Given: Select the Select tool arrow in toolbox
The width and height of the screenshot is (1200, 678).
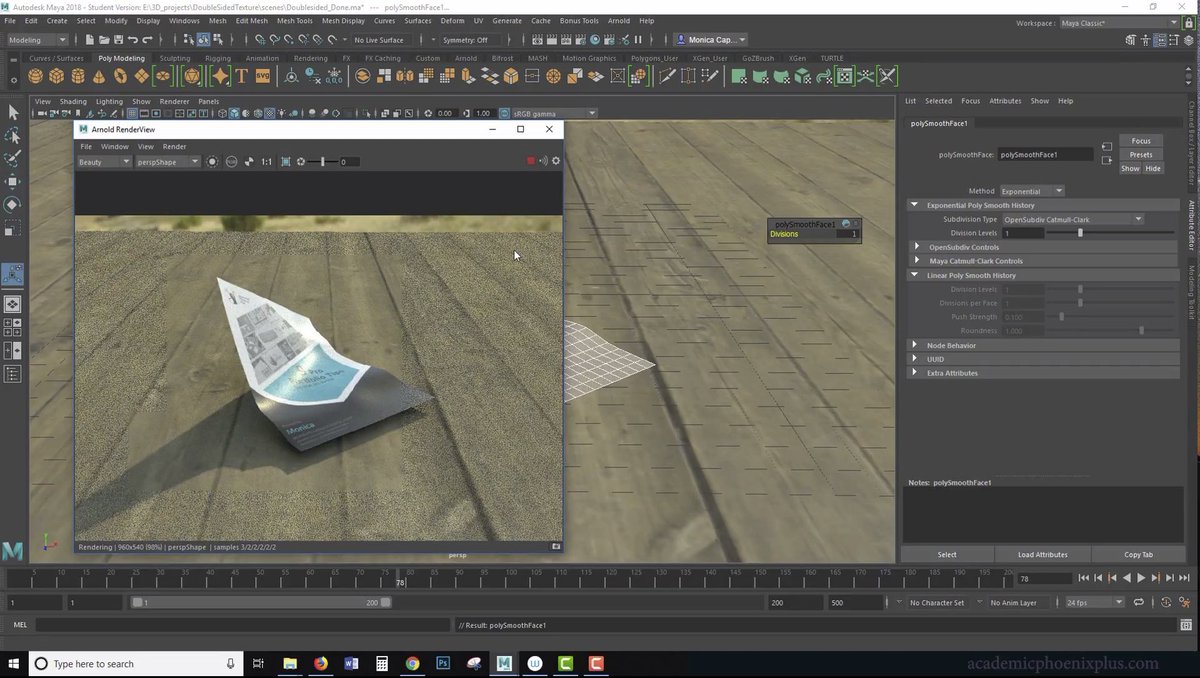Looking at the screenshot, I should tap(13, 113).
